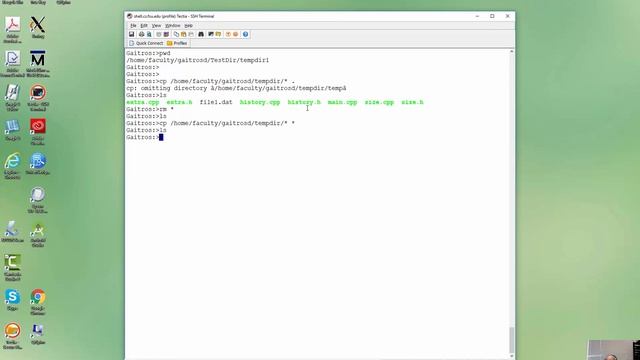Viewport: 640px width, 360px height.
Task: Click the purple toolbar icon beside Print Preview
Action: click(x=166, y=34)
